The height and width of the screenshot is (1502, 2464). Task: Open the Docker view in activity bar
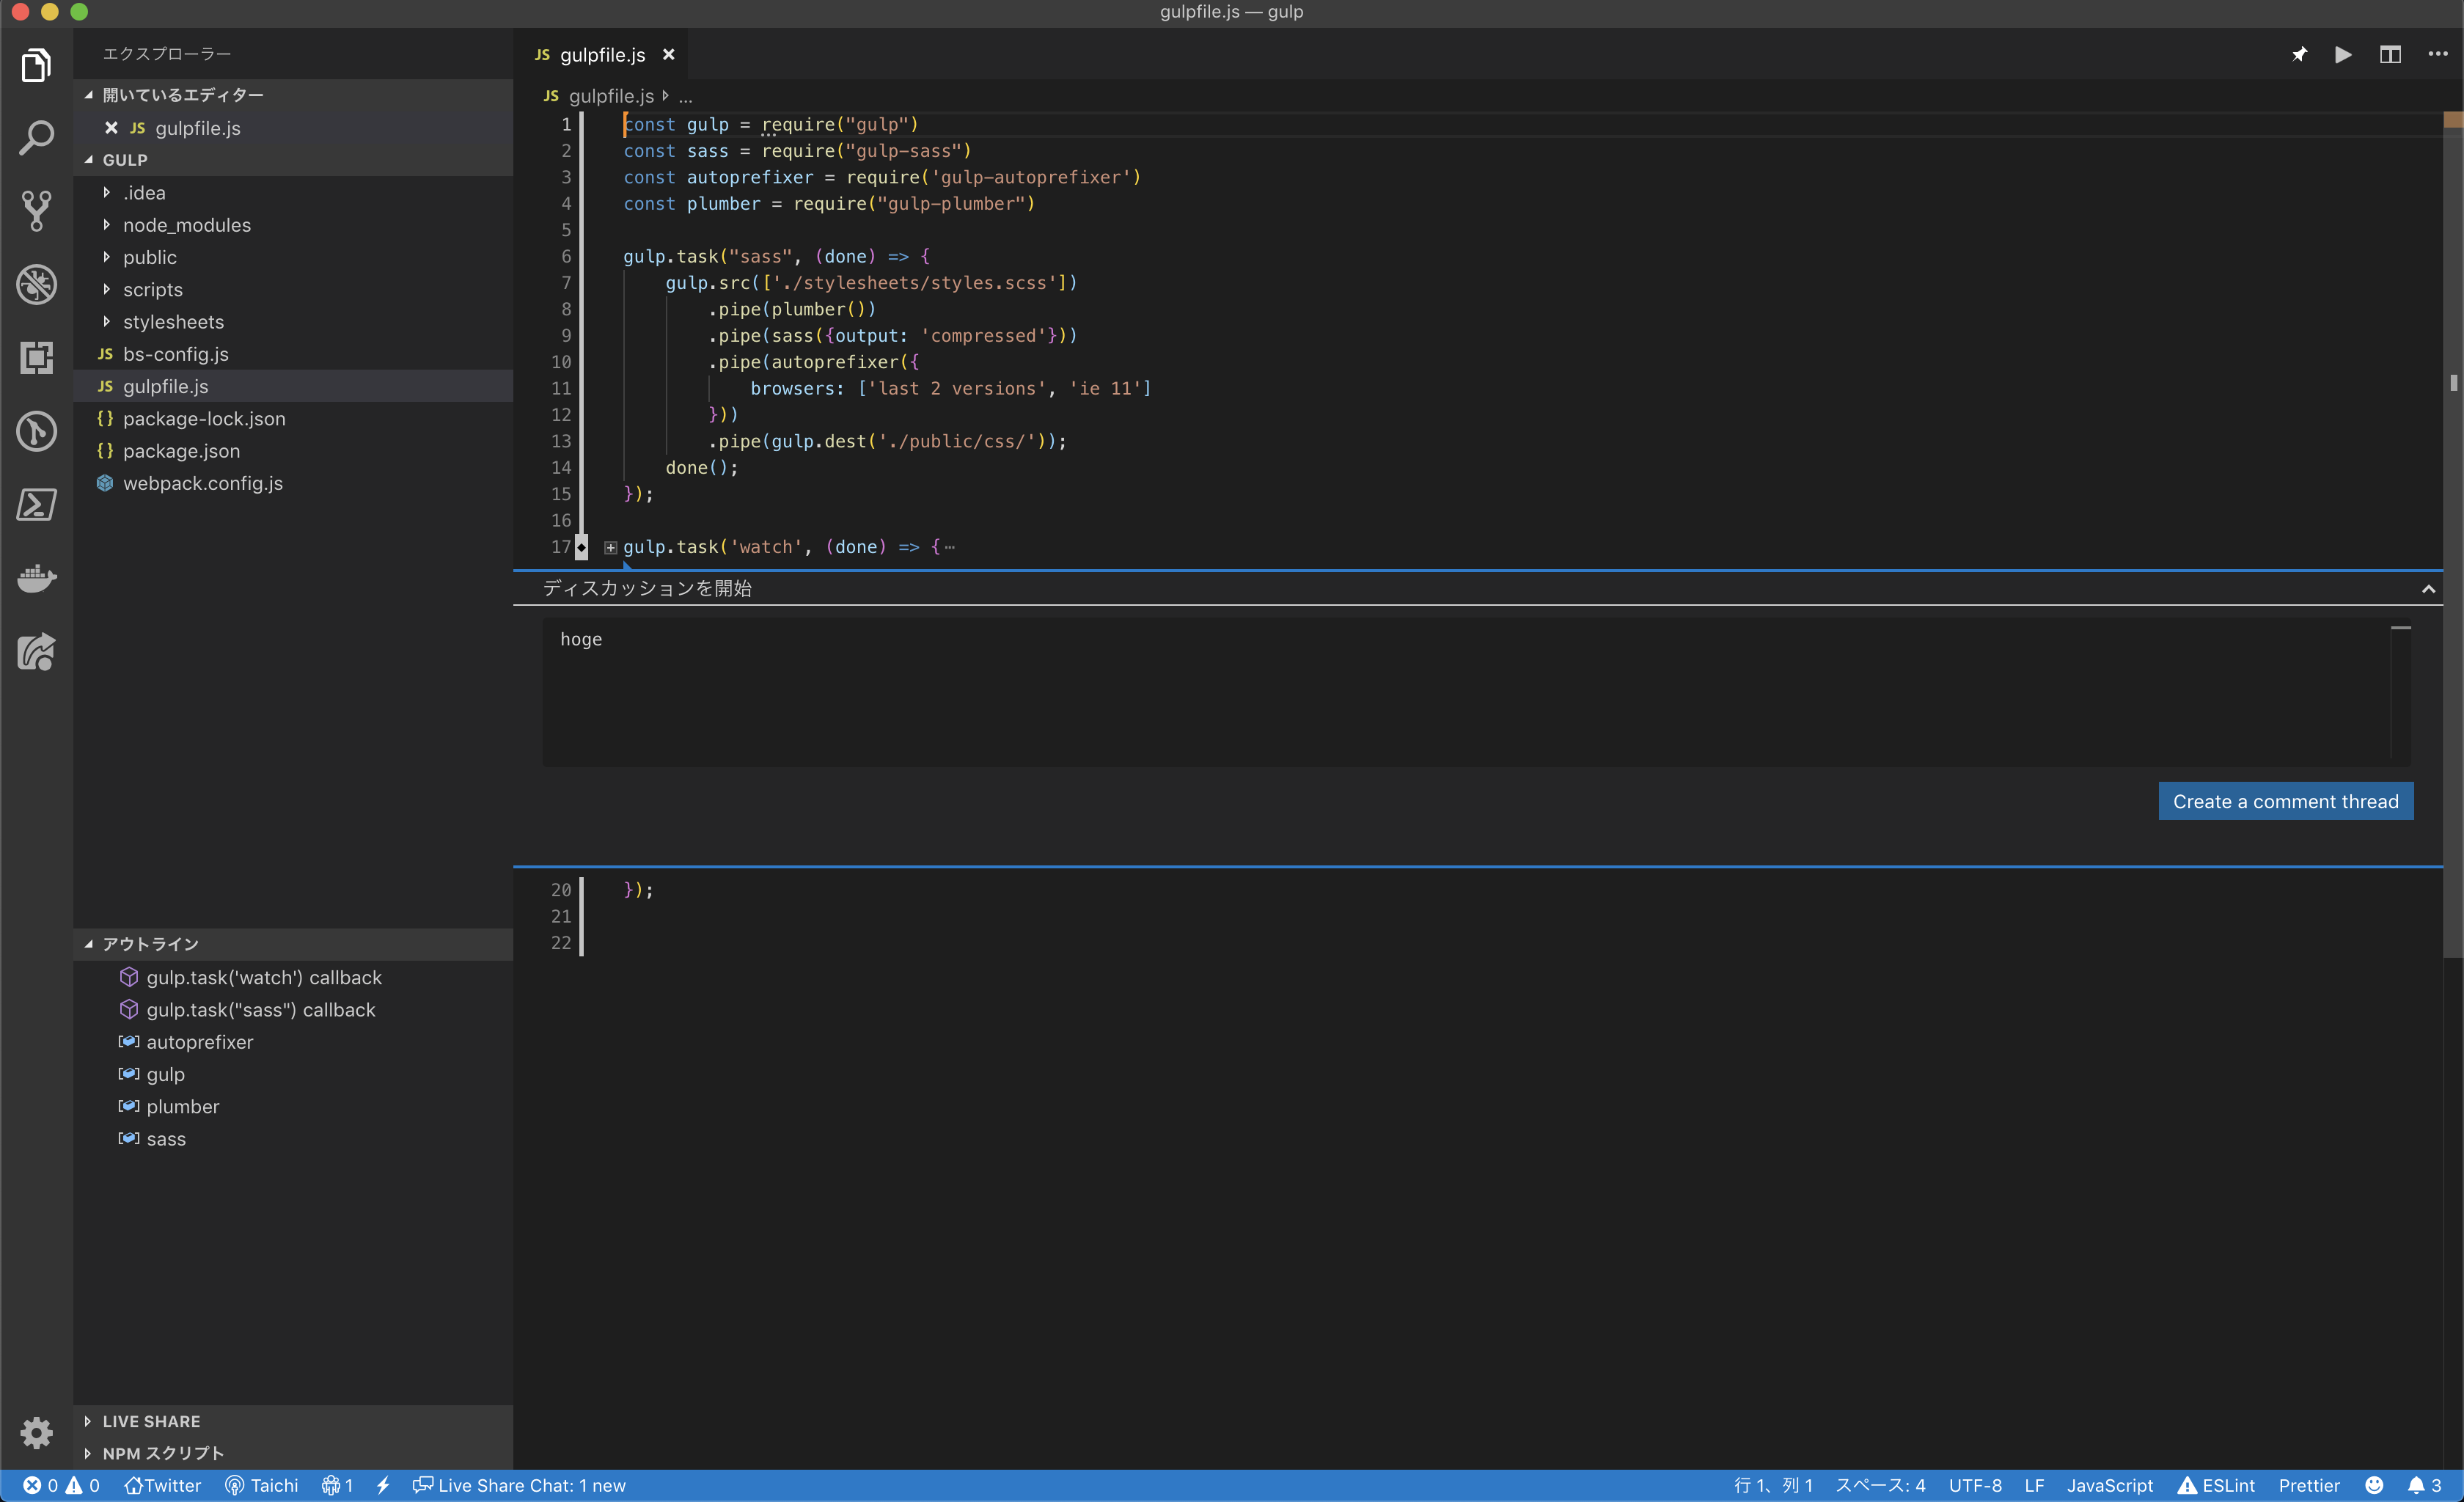36,578
